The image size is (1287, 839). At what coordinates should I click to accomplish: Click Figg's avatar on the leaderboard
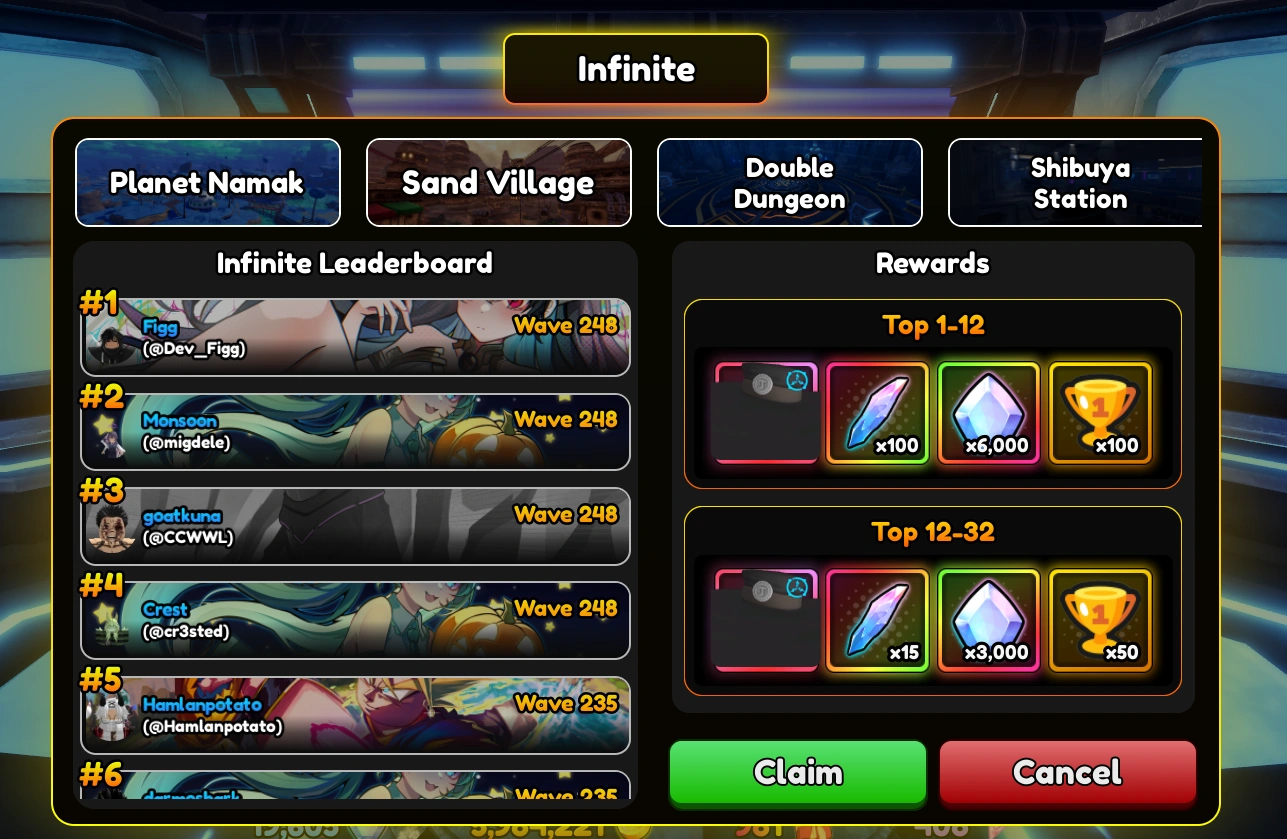(x=110, y=344)
